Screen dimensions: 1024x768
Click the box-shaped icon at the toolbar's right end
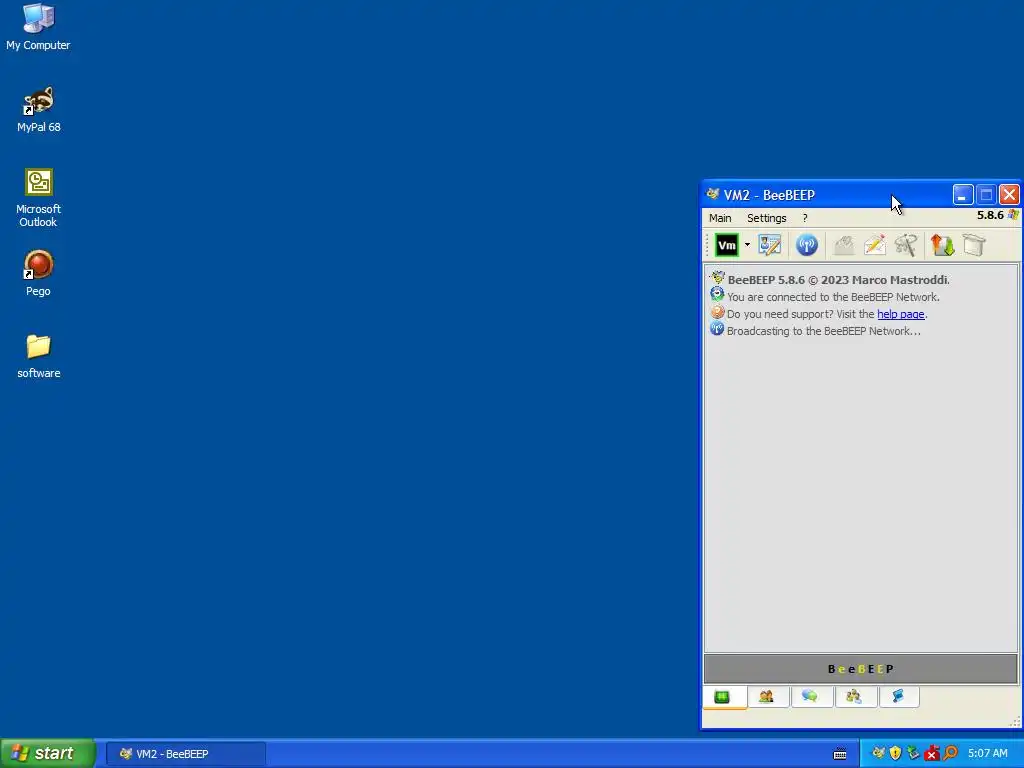point(974,246)
